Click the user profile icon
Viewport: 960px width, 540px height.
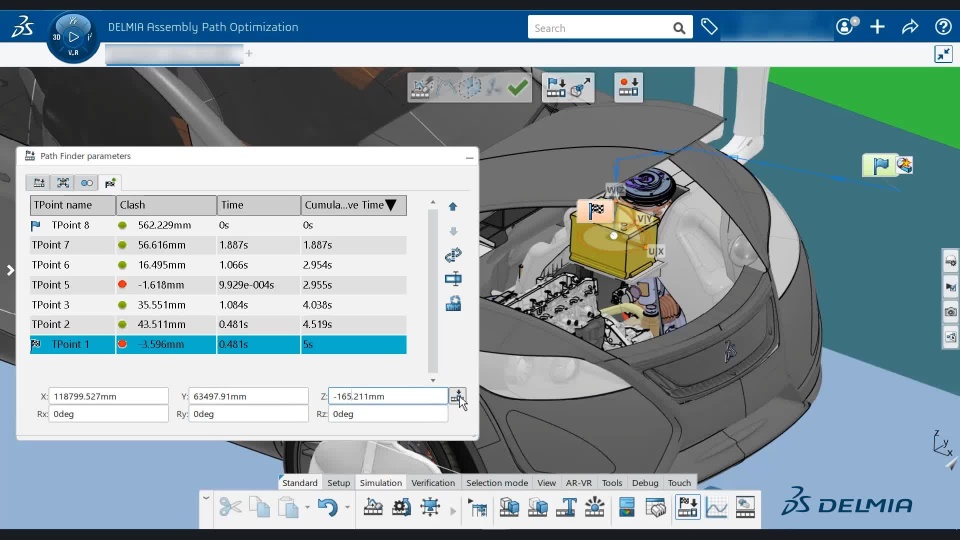click(x=847, y=26)
